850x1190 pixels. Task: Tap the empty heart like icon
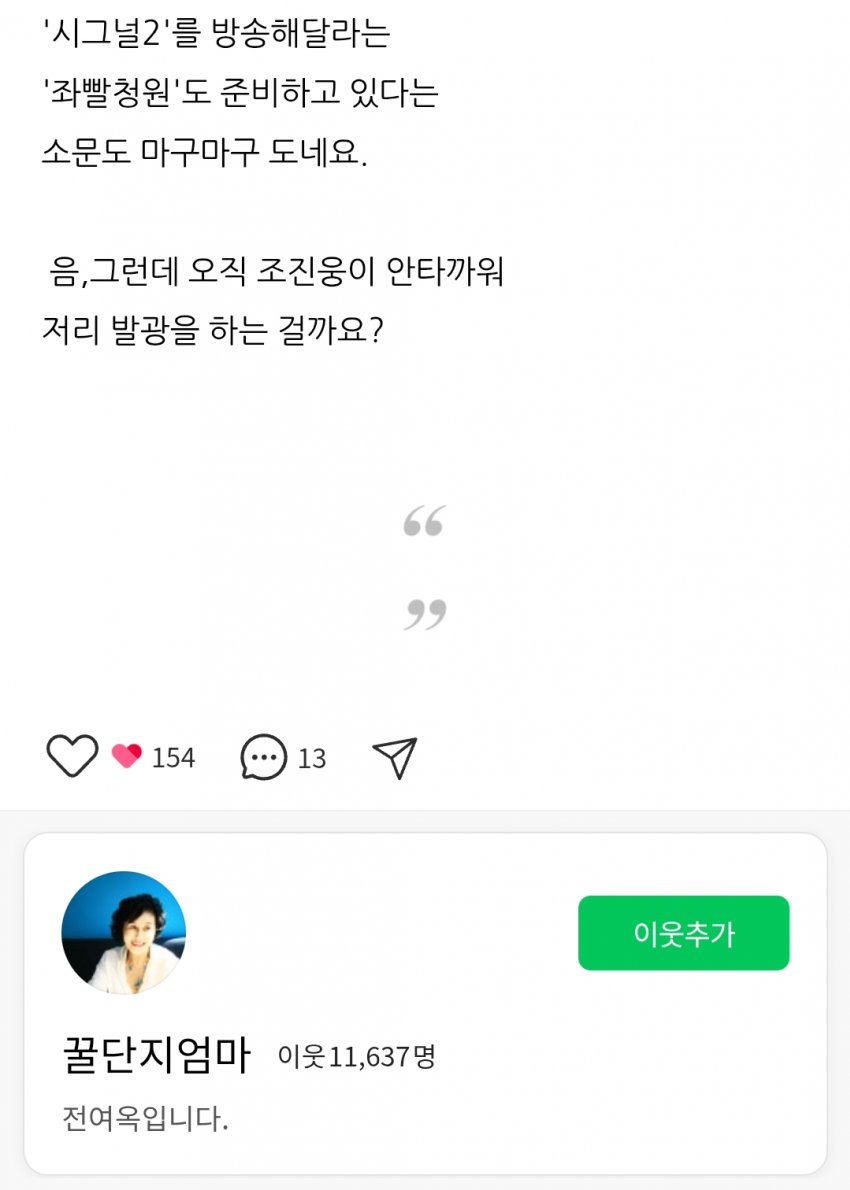72,756
